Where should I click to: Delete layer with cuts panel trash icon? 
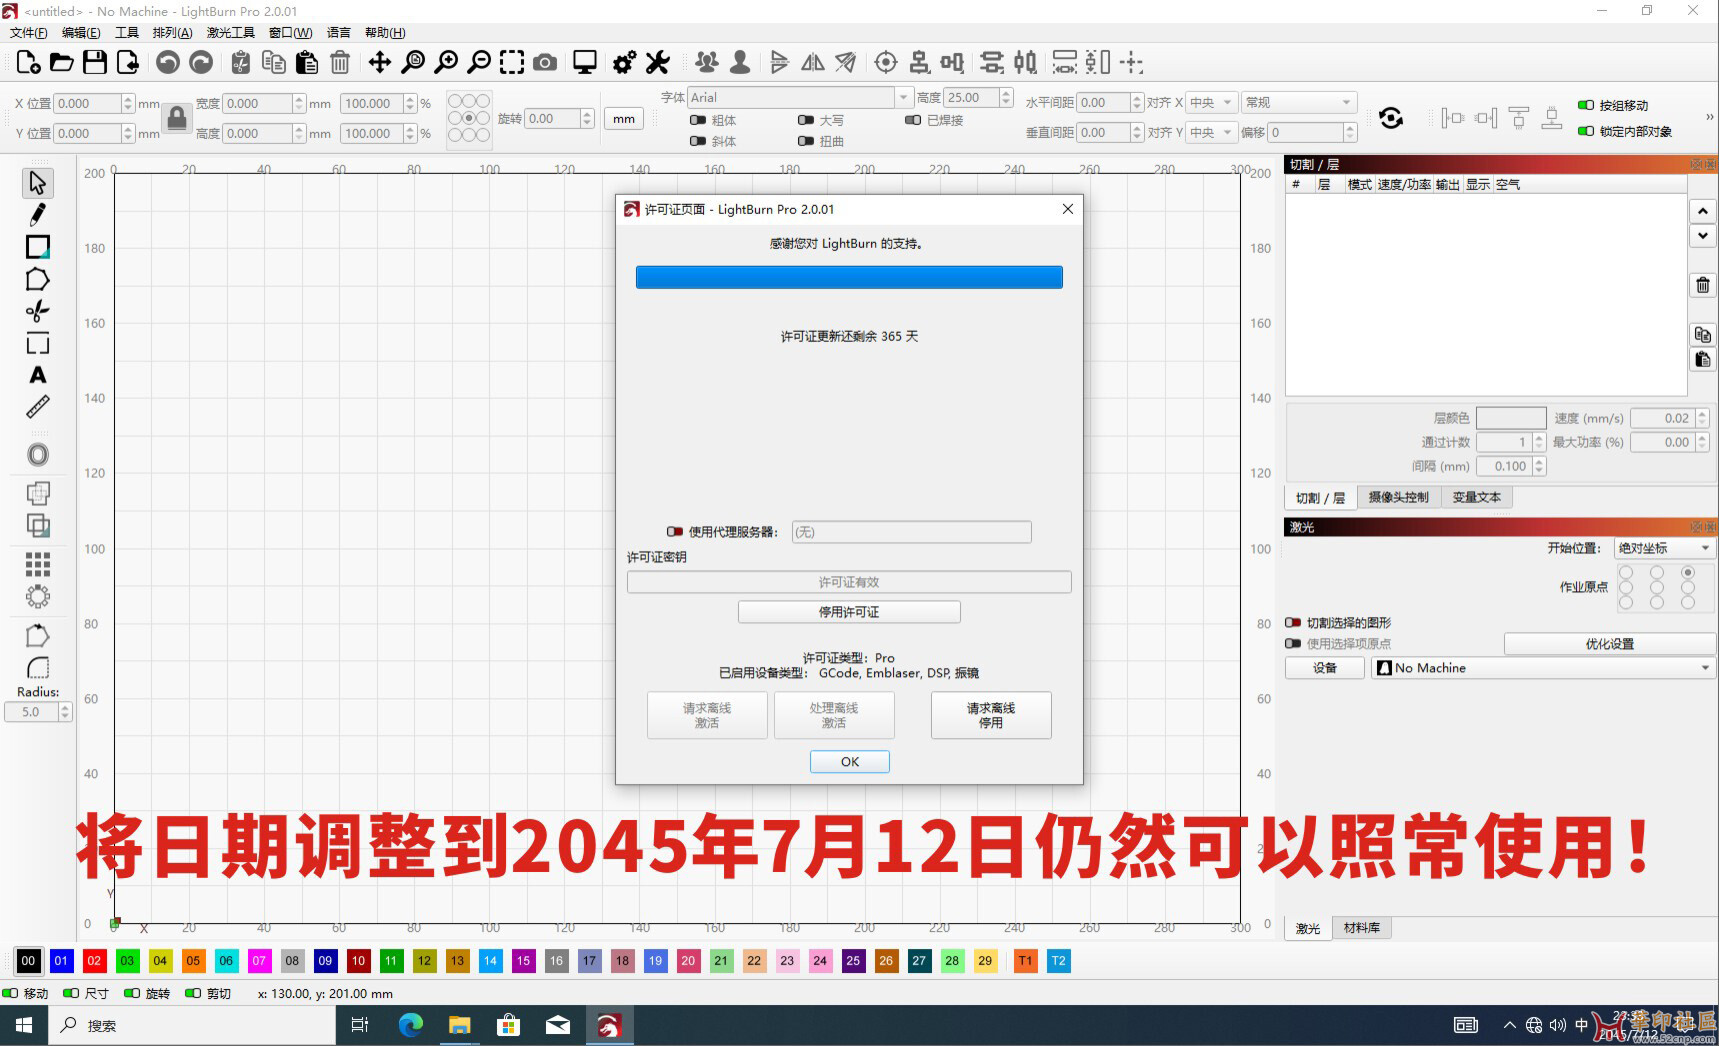pos(1703,285)
